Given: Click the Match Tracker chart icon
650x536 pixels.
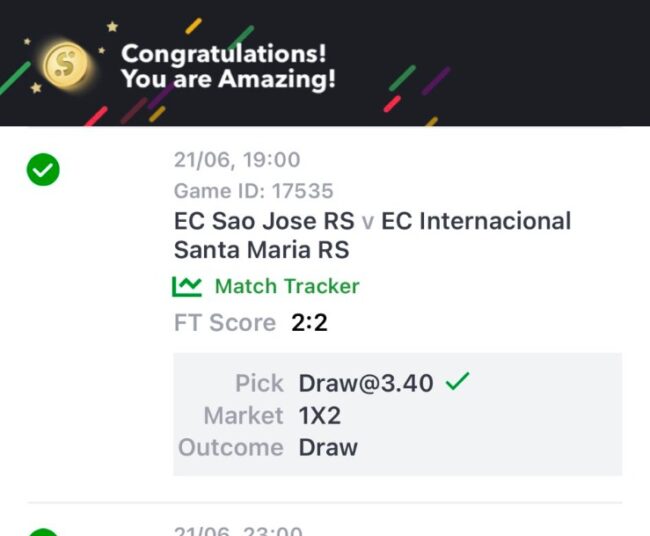Looking at the screenshot, I should [187, 286].
